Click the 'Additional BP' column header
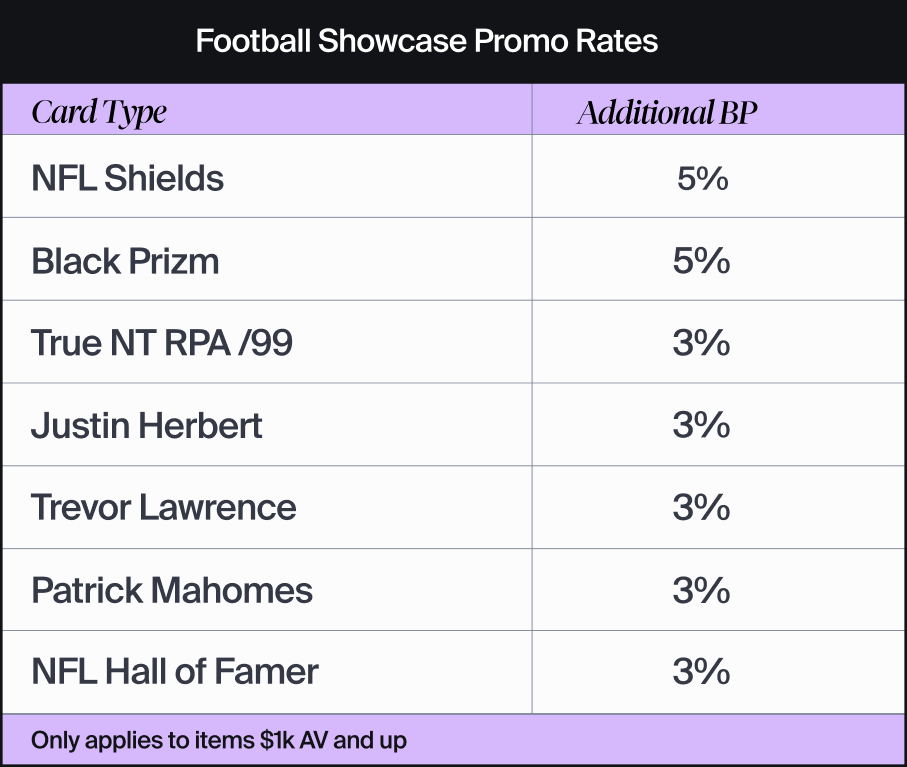Screen dimensions: 907x767 point(667,112)
